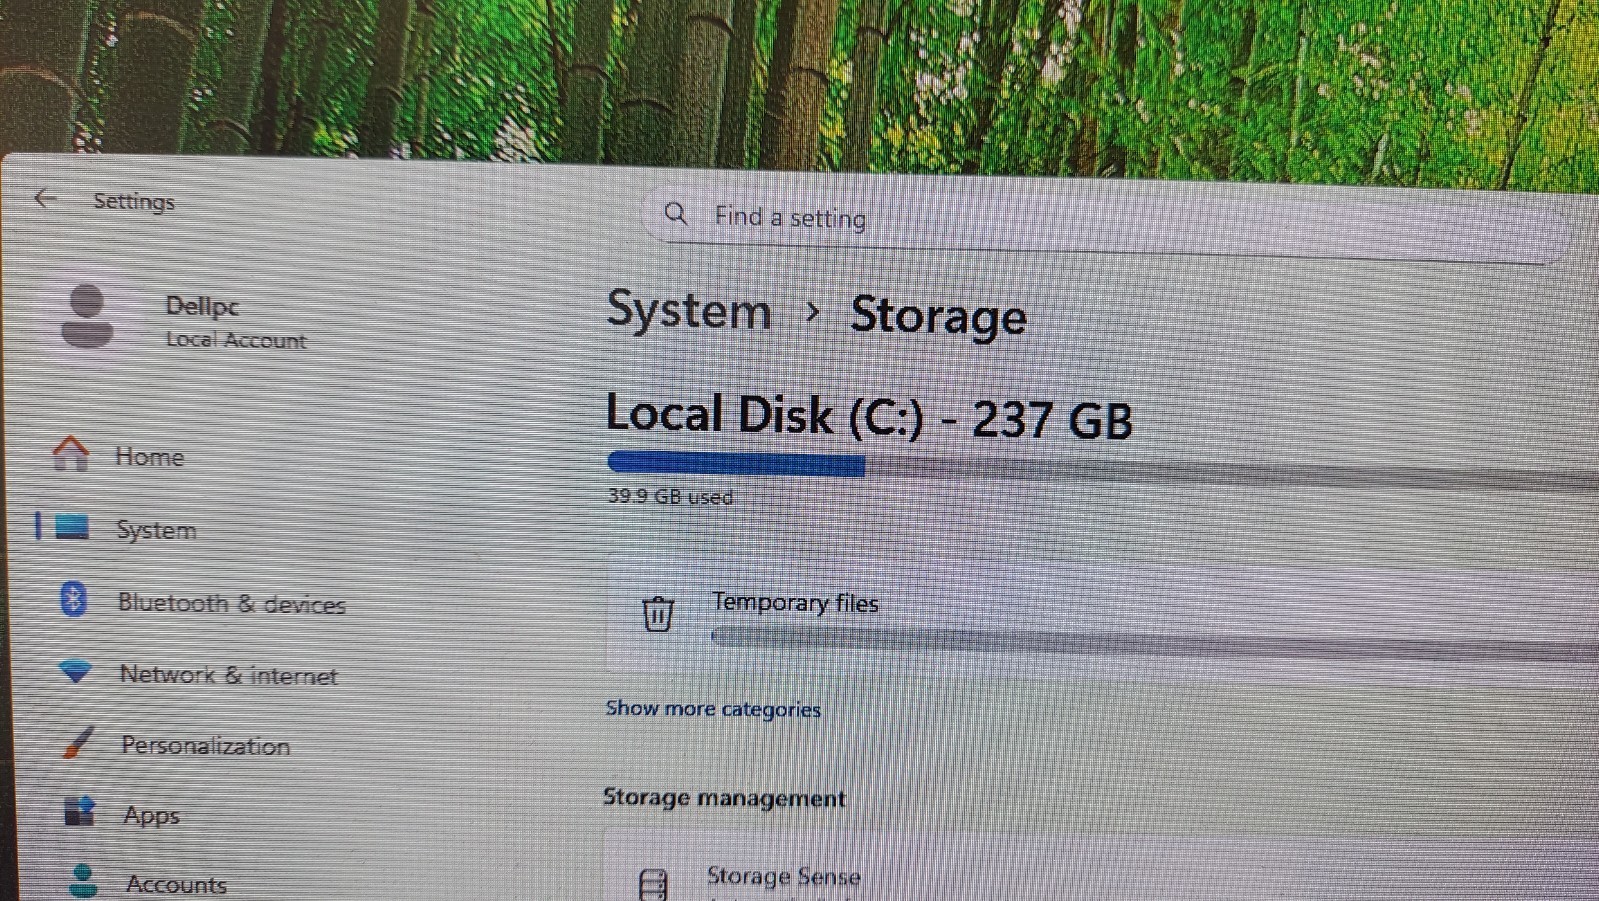Image resolution: width=1599 pixels, height=901 pixels.
Task: Click the Apps icon in sidebar
Action: pos(79,811)
